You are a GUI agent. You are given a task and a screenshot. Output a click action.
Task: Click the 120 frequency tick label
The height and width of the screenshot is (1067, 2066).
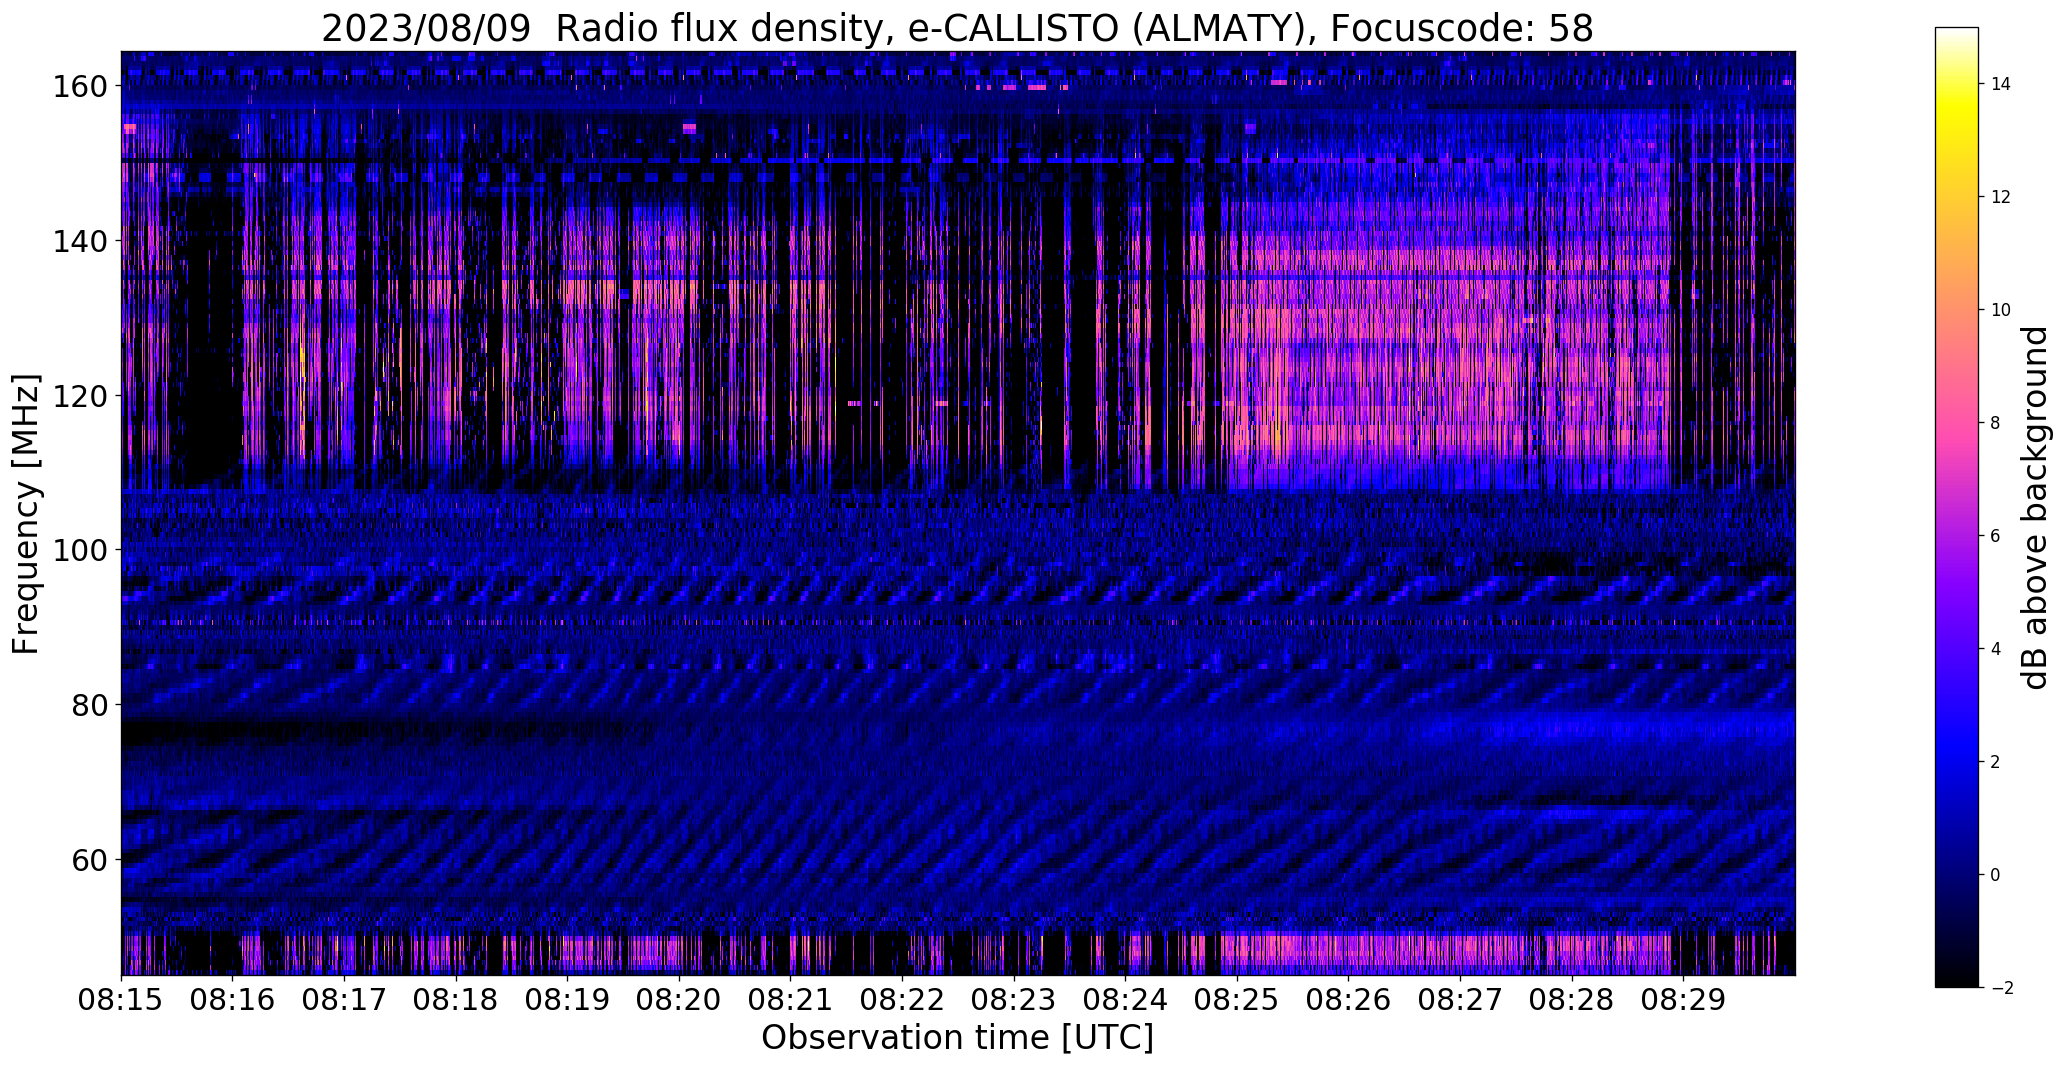click(79, 396)
